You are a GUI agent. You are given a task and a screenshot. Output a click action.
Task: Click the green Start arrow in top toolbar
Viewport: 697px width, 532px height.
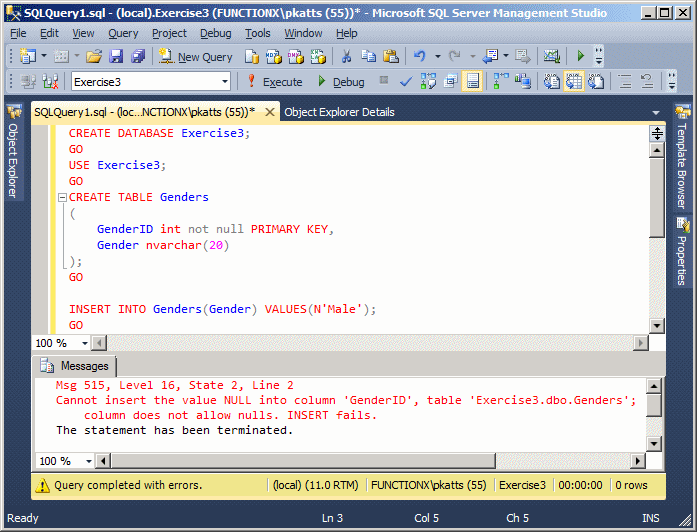pyautogui.click(x=581, y=56)
